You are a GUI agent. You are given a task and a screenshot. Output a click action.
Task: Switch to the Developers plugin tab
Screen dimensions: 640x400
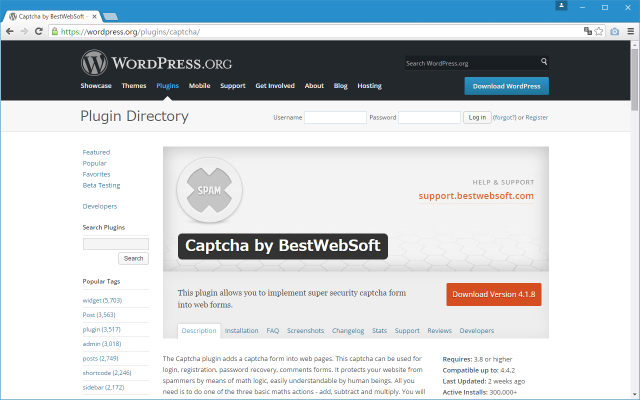tap(477, 331)
